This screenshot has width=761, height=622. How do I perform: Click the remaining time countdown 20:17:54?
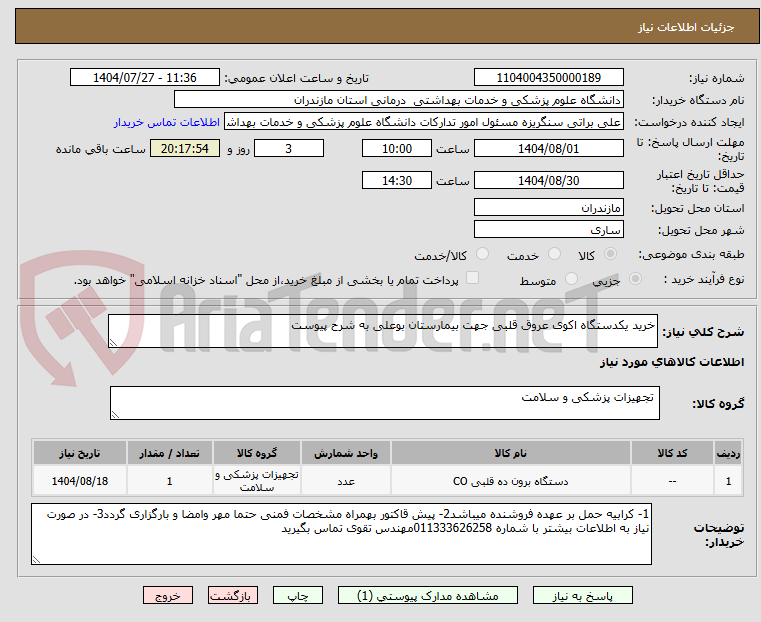click(185, 148)
